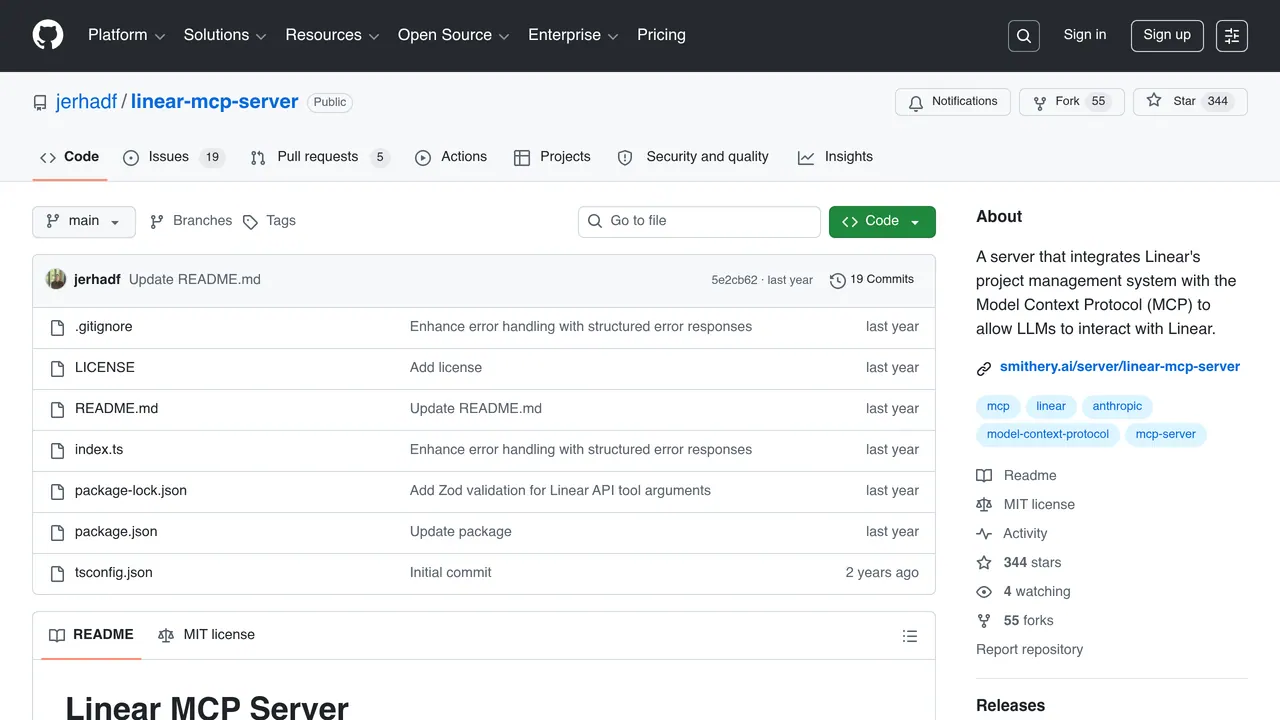Image resolution: width=1280 pixels, height=720 pixels.
Task: Expand the Platform menu
Action: (126, 35)
